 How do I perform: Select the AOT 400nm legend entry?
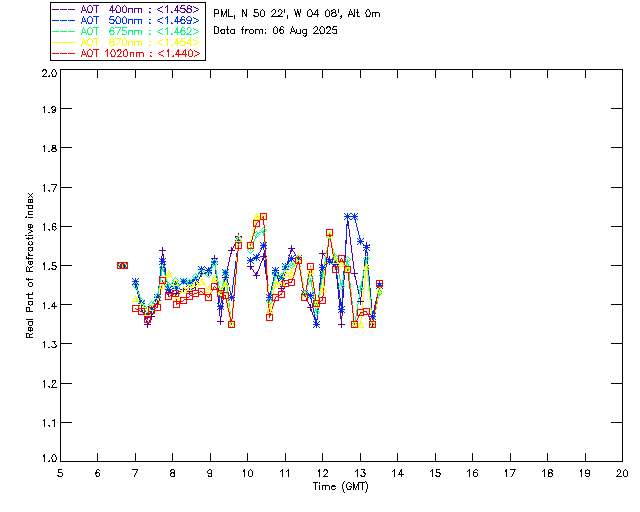(127, 9)
